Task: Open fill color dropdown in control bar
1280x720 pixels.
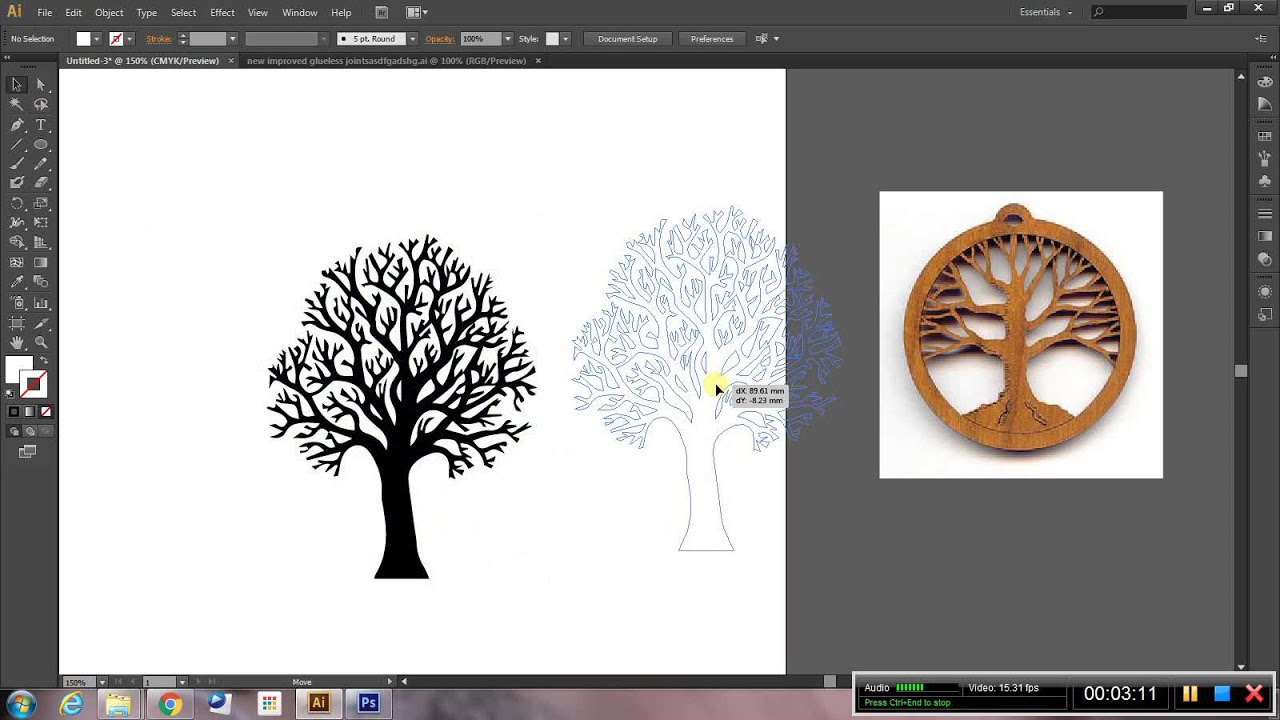Action: coord(97,39)
